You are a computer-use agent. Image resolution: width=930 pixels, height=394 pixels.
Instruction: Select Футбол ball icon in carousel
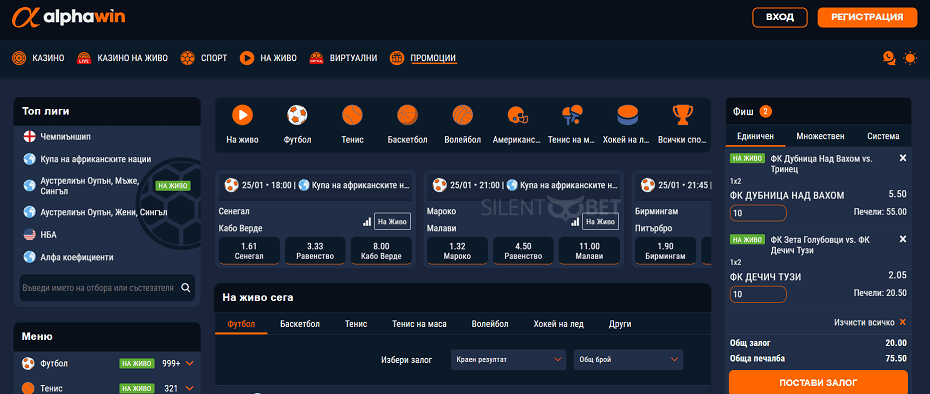point(297,114)
